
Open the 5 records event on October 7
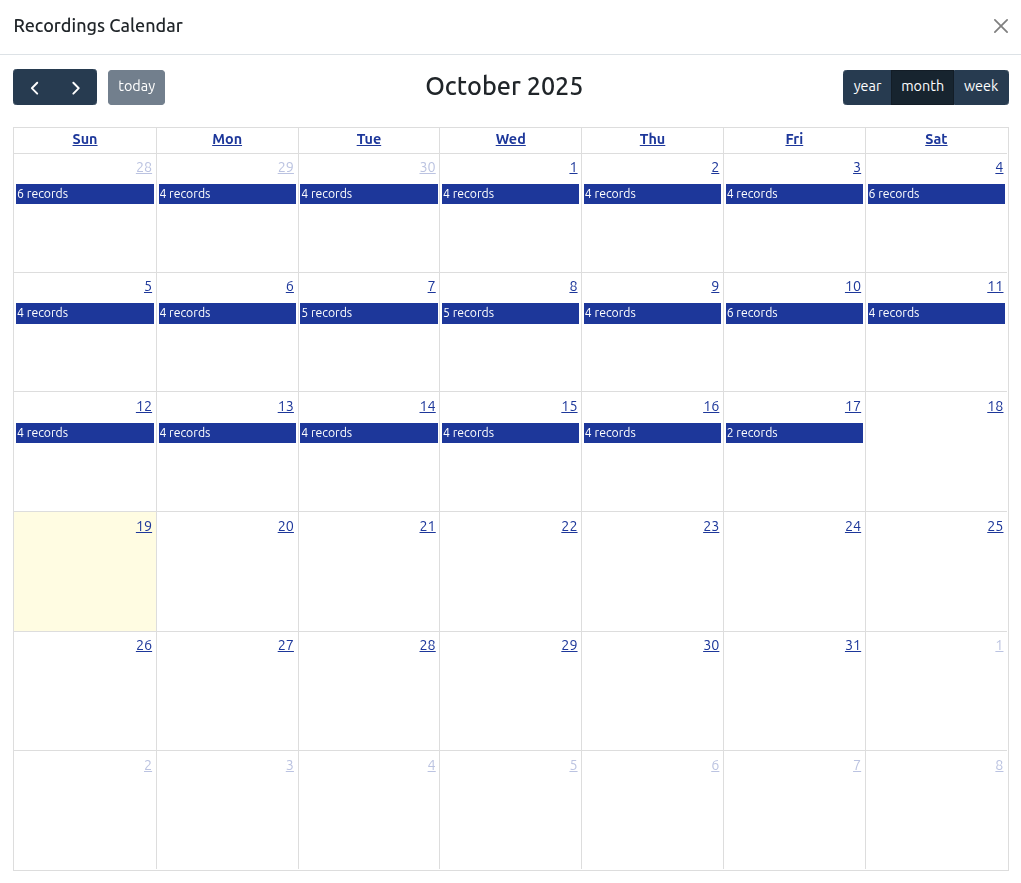click(x=369, y=313)
